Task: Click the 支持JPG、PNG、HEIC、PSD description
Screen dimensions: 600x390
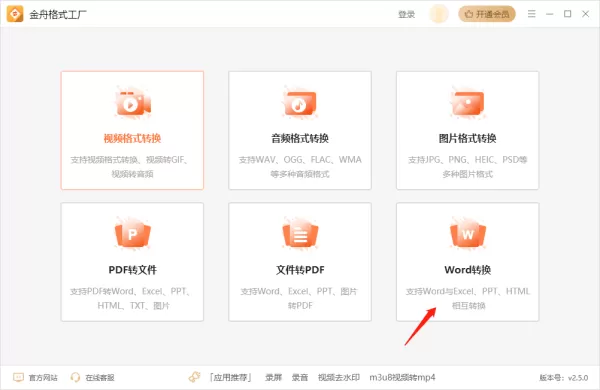Action: click(x=468, y=166)
